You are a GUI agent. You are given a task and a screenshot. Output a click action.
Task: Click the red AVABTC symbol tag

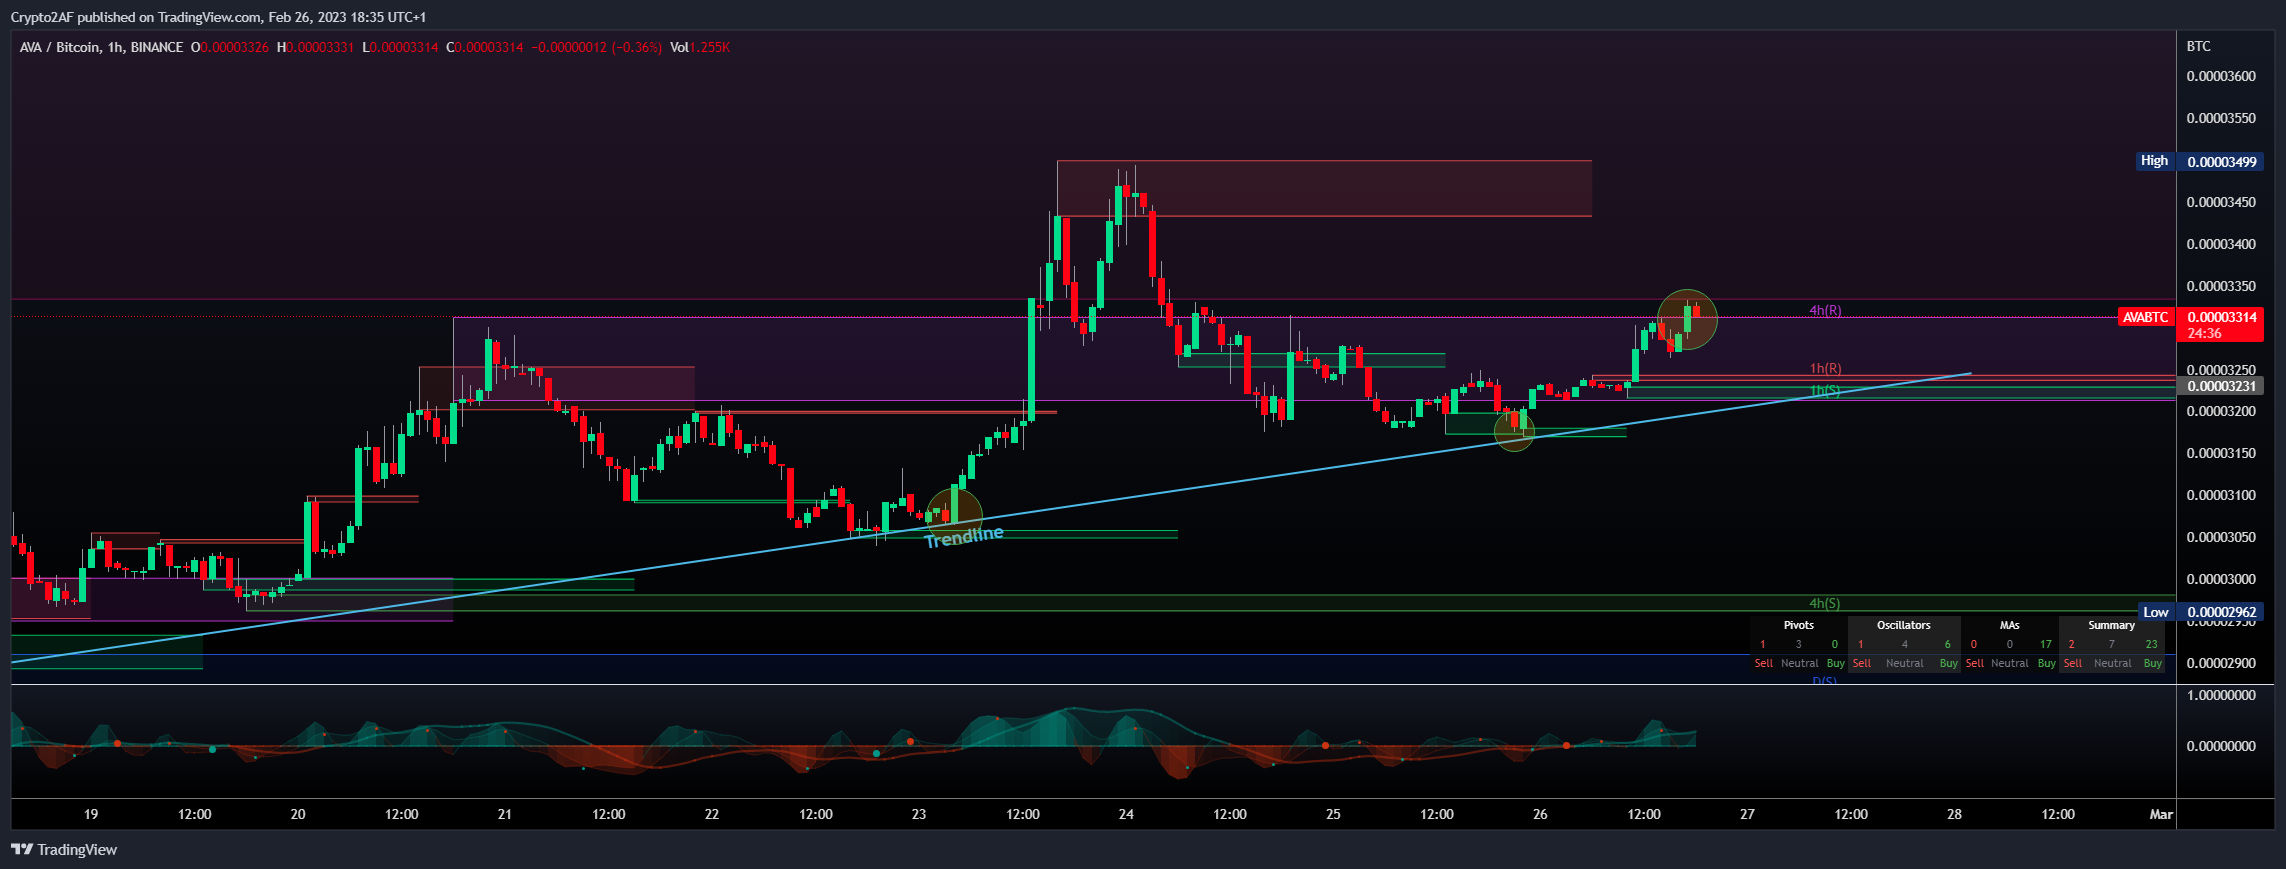pos(2146,317)
